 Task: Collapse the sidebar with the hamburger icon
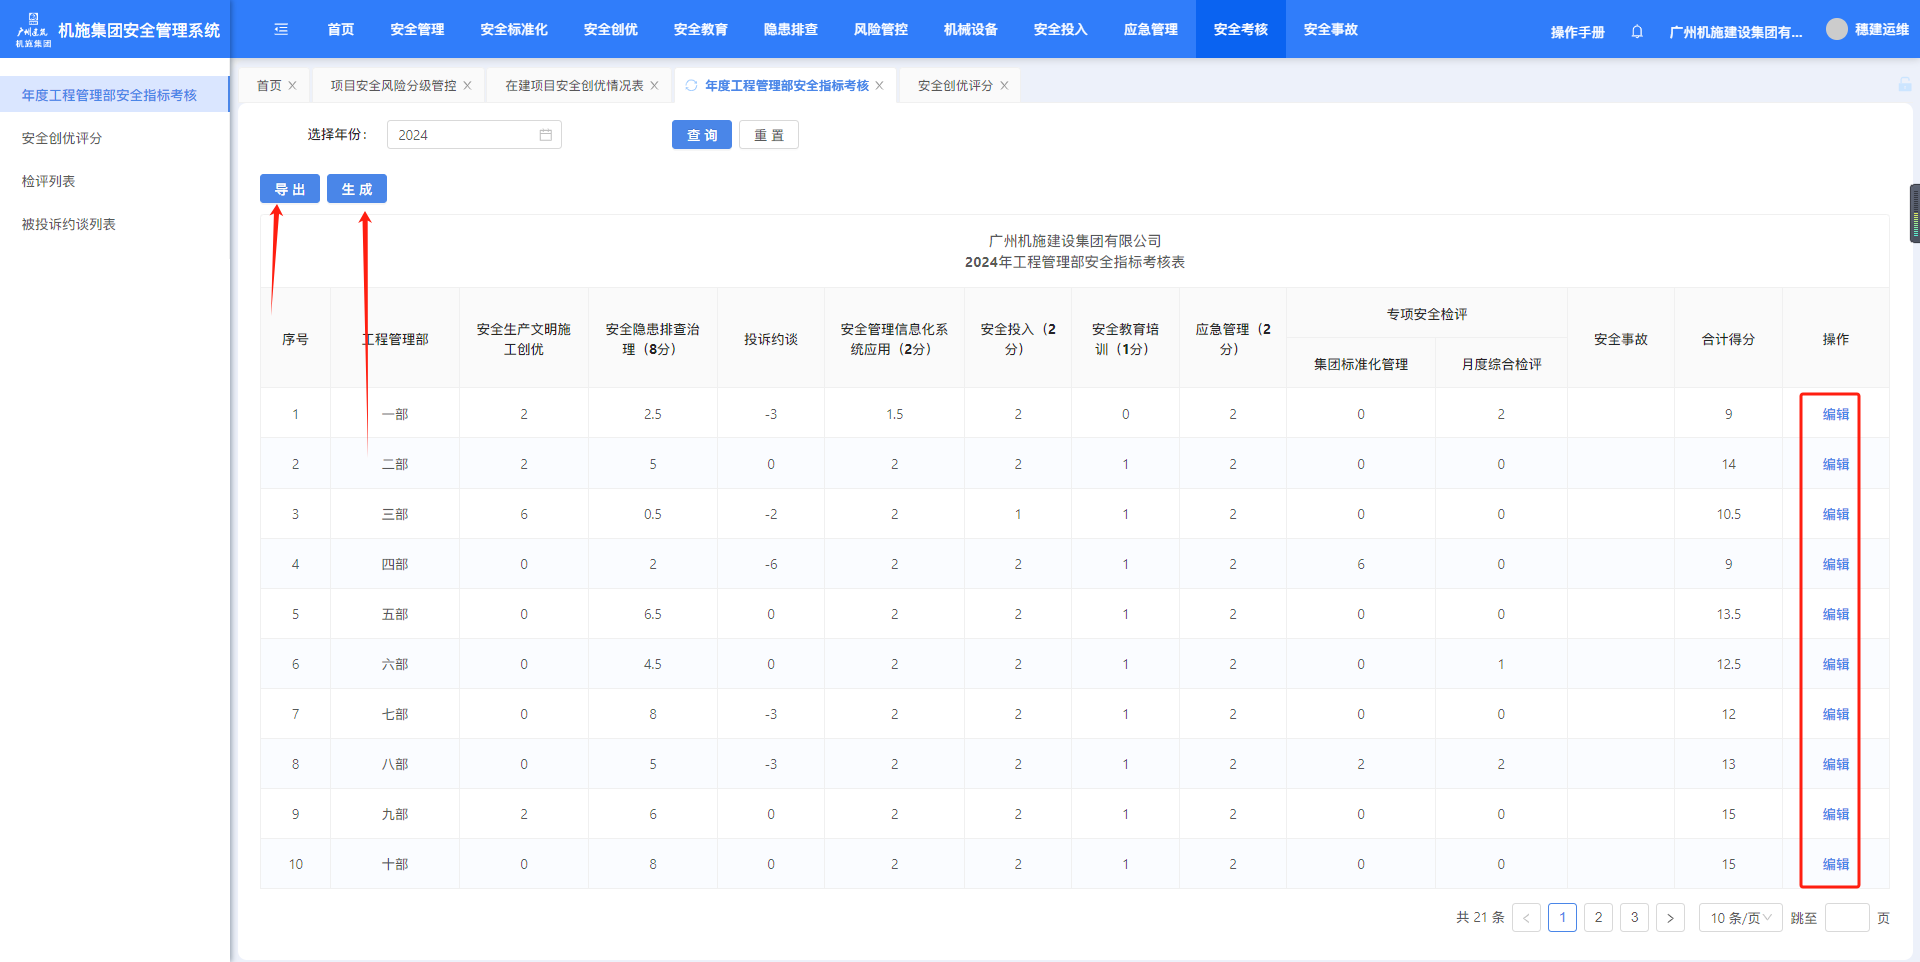281,30
